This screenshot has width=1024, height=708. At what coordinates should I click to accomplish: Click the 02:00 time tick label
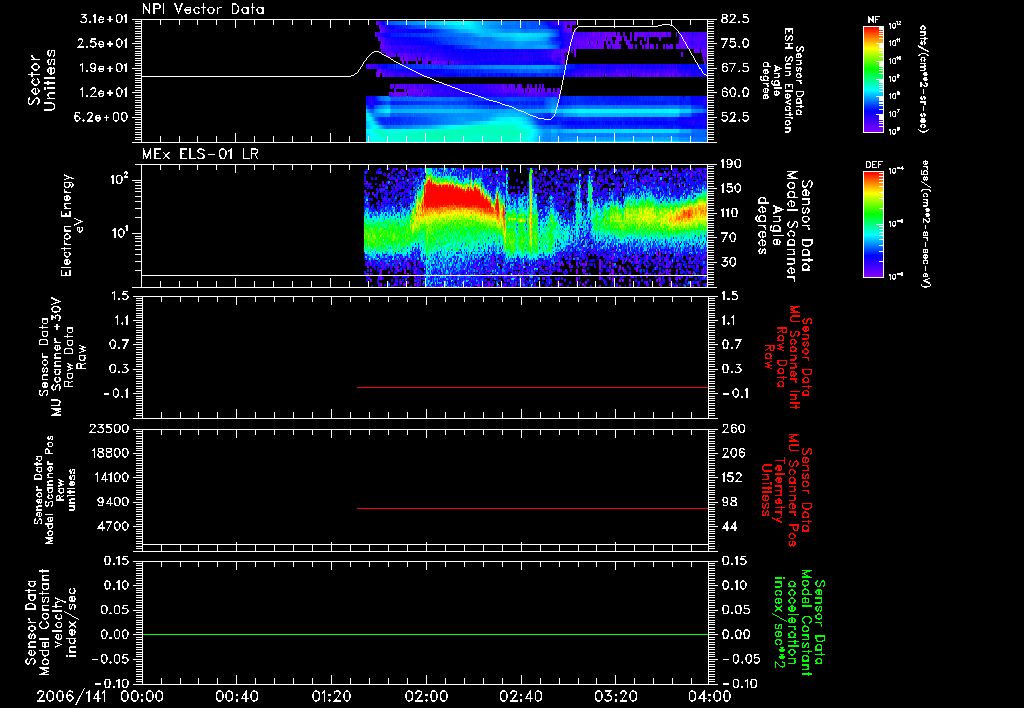(x=426, y=696)
